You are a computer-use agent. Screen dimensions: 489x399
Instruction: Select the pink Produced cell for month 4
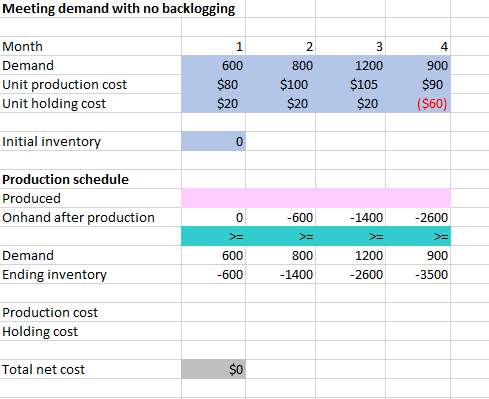pyautogui.click(x=418, y=198)
